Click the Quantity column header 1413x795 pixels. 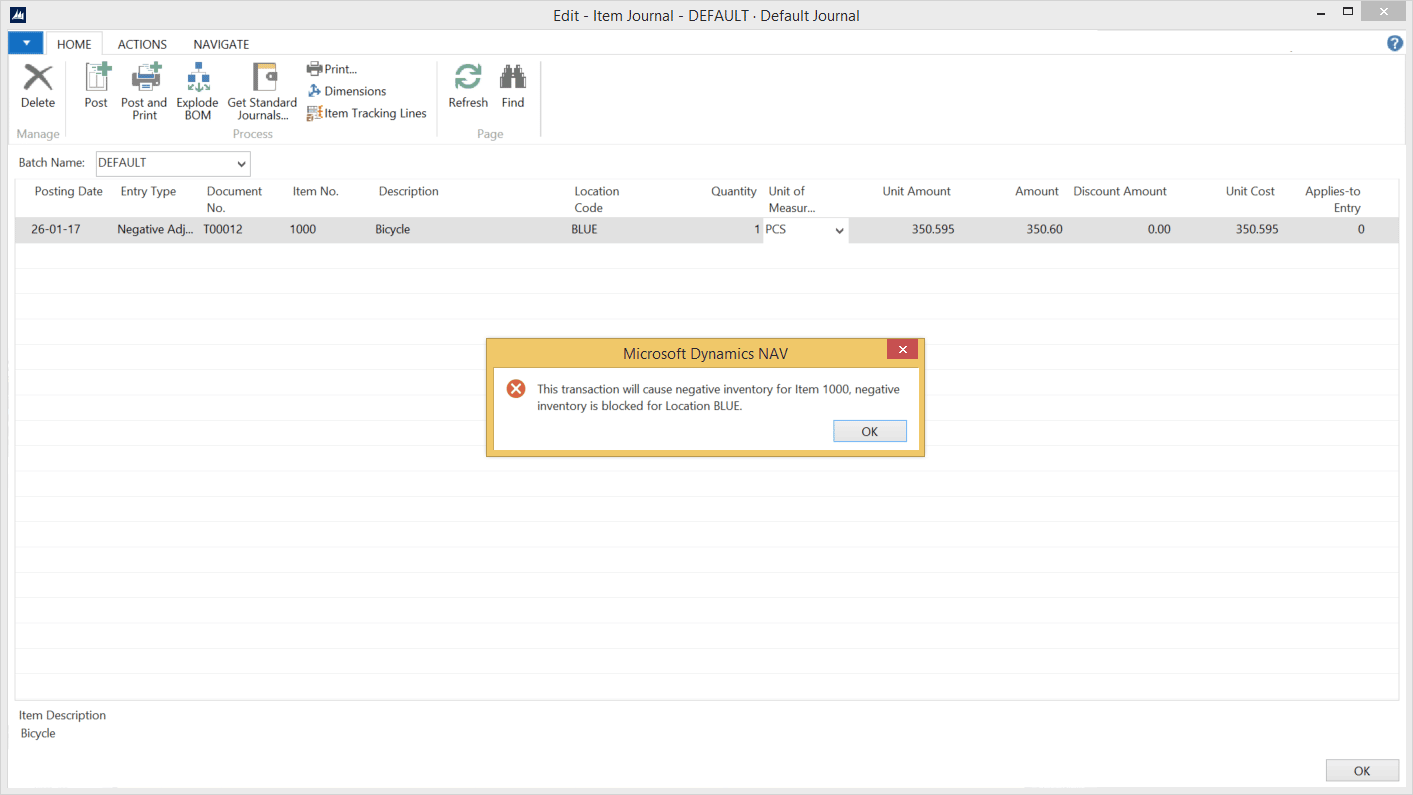(x=734, y=191)
